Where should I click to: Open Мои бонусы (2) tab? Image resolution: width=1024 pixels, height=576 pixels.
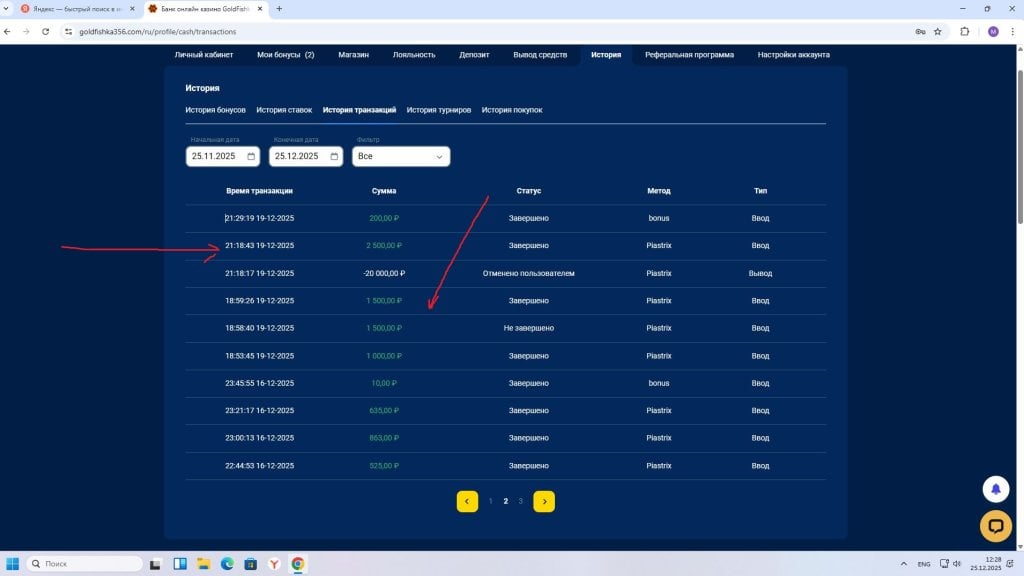tap(285, 55)
